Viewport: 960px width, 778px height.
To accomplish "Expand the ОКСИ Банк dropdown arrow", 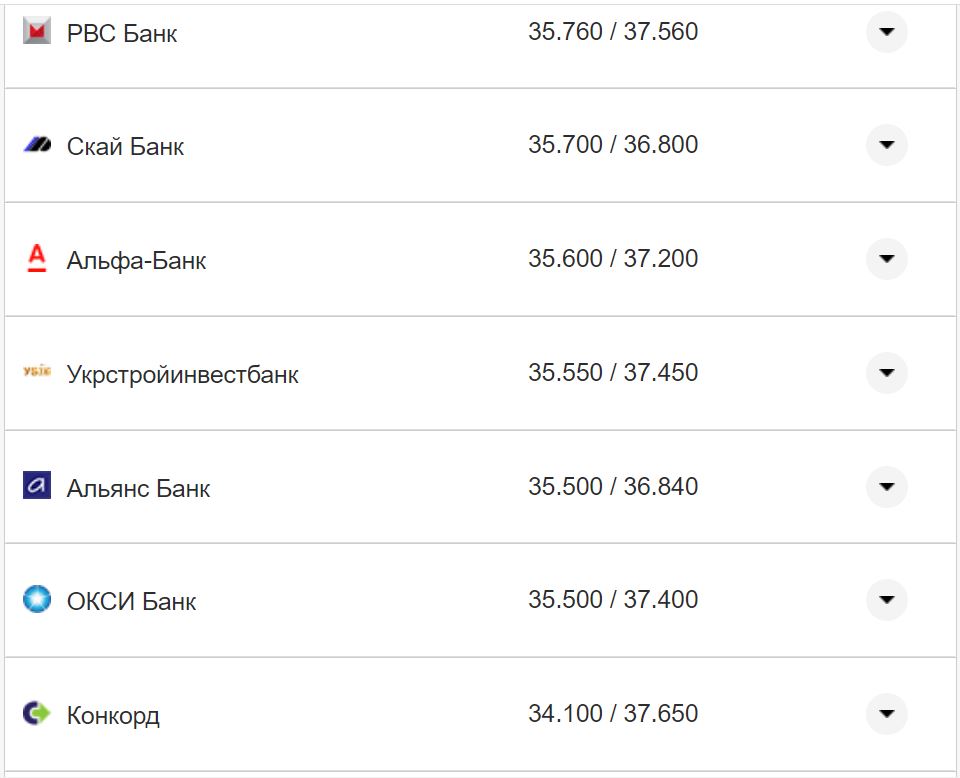I will [886, 600].
